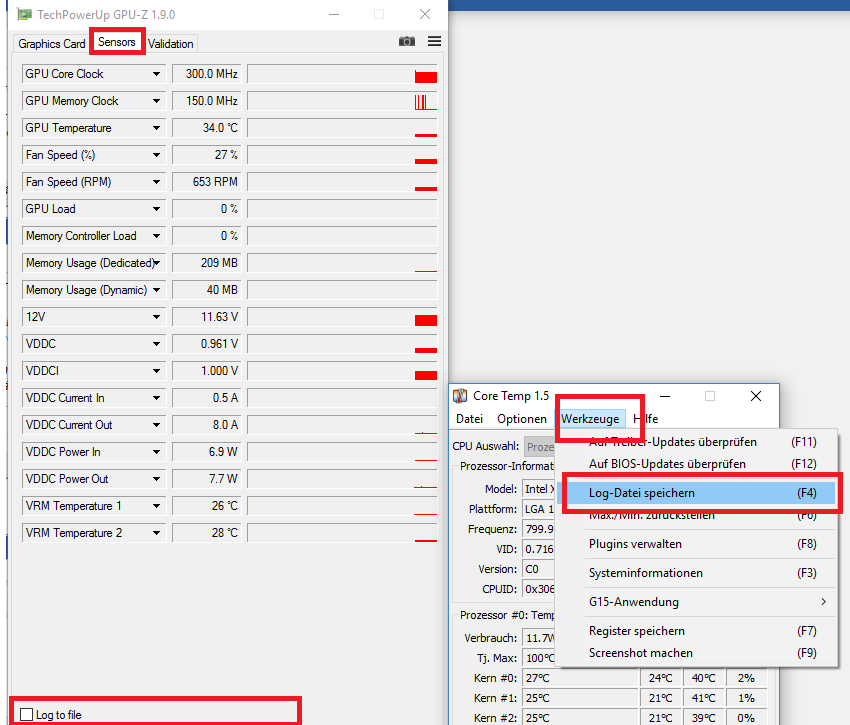Click the 0.961 V VDDC value
Image resolution: width=850 pixels, height=725 pixels.
(207, 344)
